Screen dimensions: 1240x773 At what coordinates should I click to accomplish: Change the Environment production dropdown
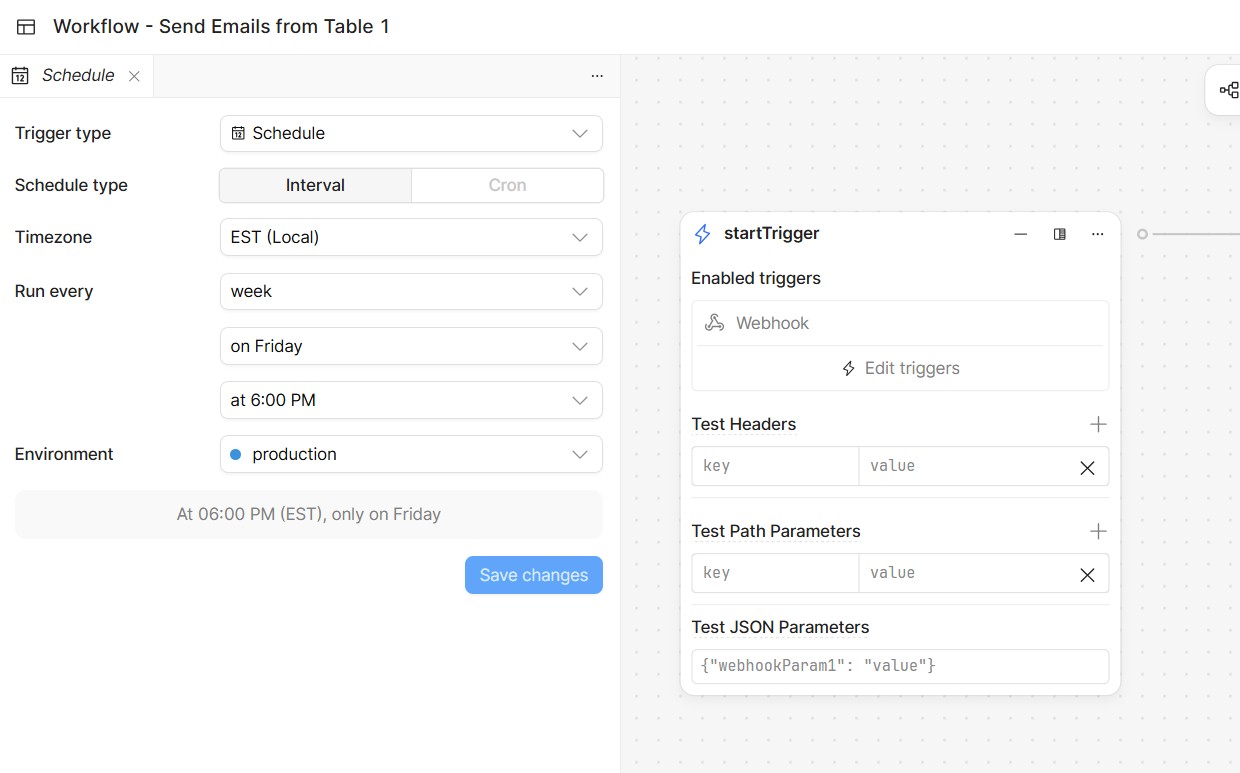tap(411, 454)
